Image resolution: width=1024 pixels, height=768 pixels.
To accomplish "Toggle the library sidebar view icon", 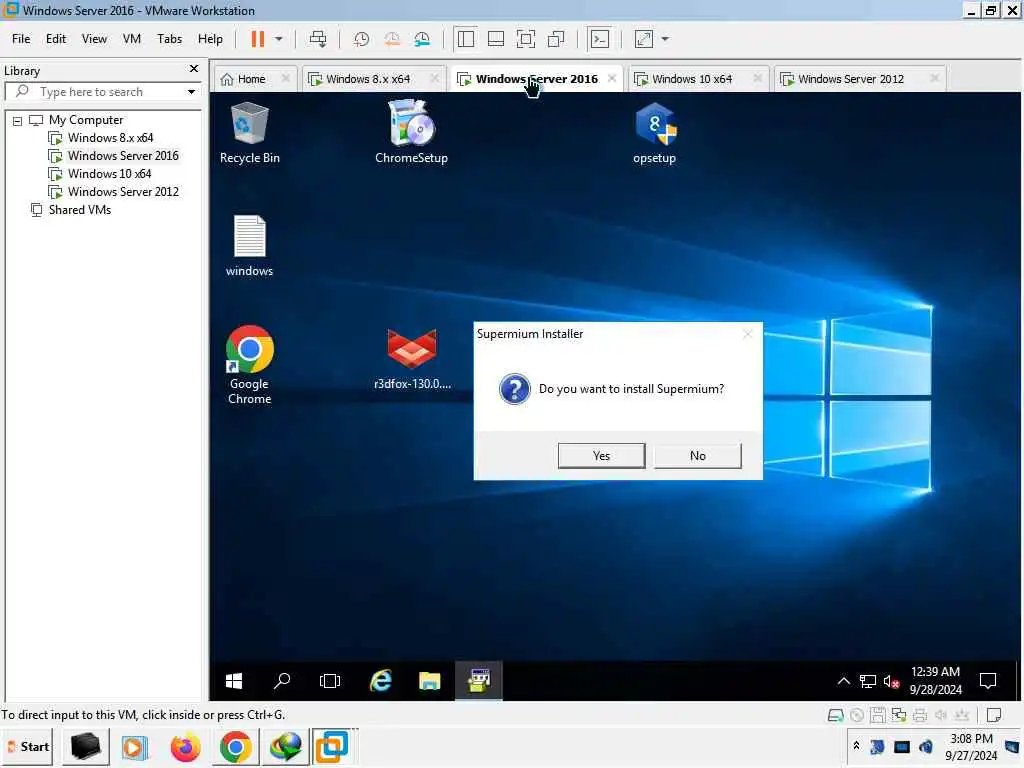I will (x=466, y=39).
